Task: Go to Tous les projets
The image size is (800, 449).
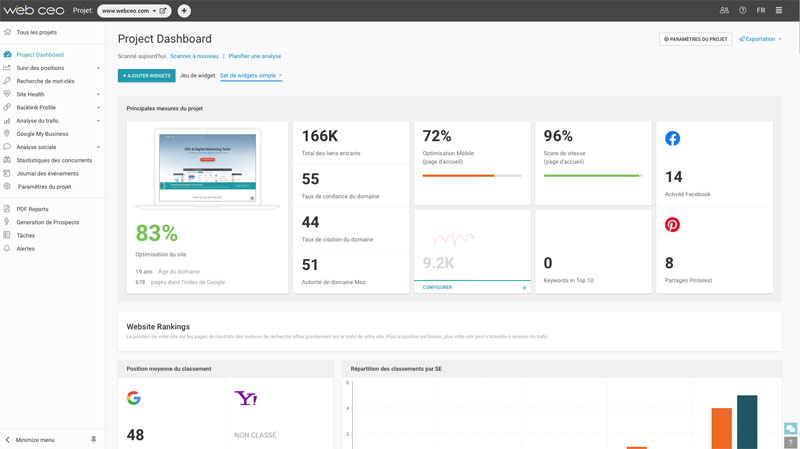Action: [37, 32]
